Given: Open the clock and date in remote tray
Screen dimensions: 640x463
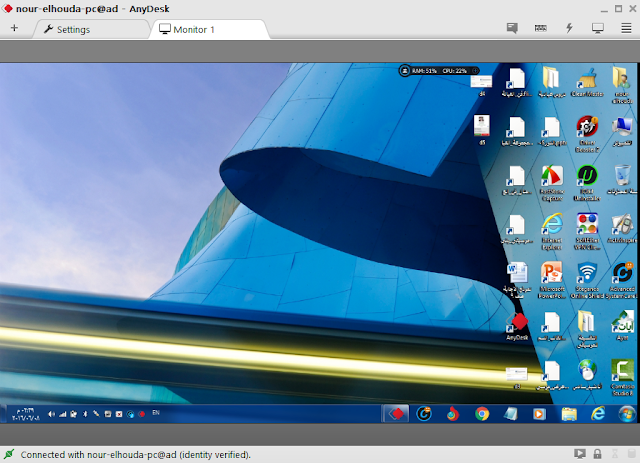Looking at the screenshot, I should click(x=25, y=414).
